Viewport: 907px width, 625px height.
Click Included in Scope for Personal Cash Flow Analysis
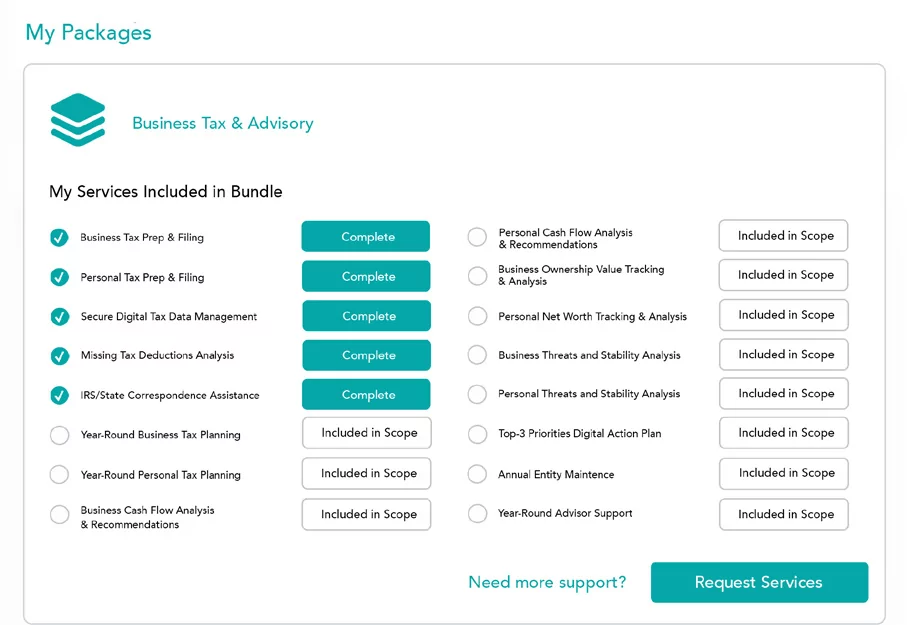point(783,236)
